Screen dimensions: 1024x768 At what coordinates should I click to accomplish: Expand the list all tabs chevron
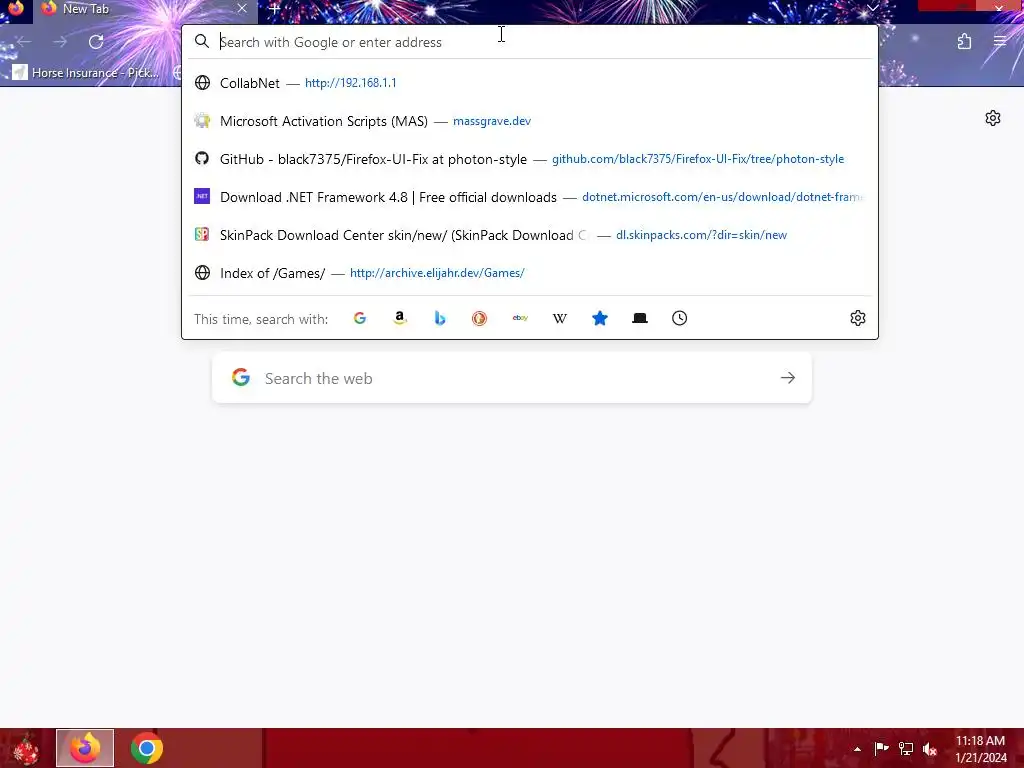click(x=872, y=8)
